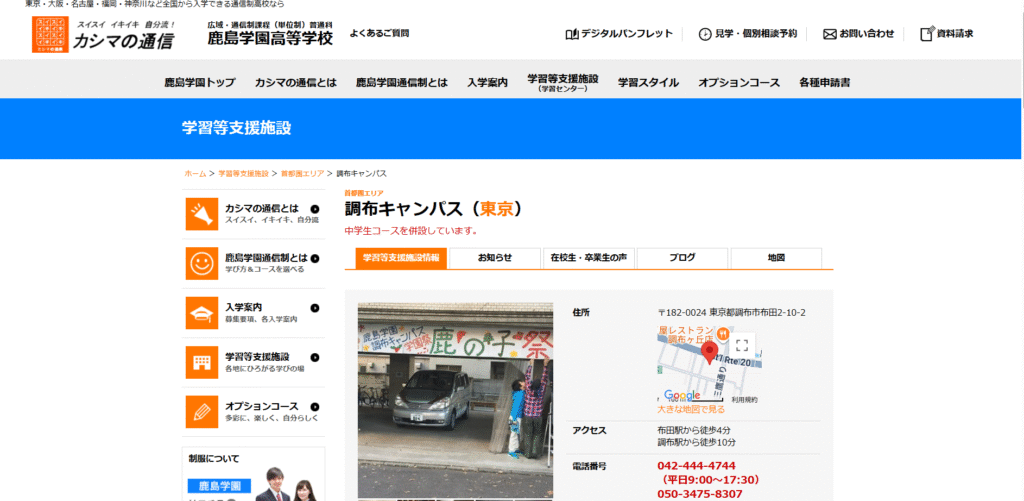Open 鹿島学園通信制とは in navigation bar
The image size is (1024, 501).
click(402, 83)
